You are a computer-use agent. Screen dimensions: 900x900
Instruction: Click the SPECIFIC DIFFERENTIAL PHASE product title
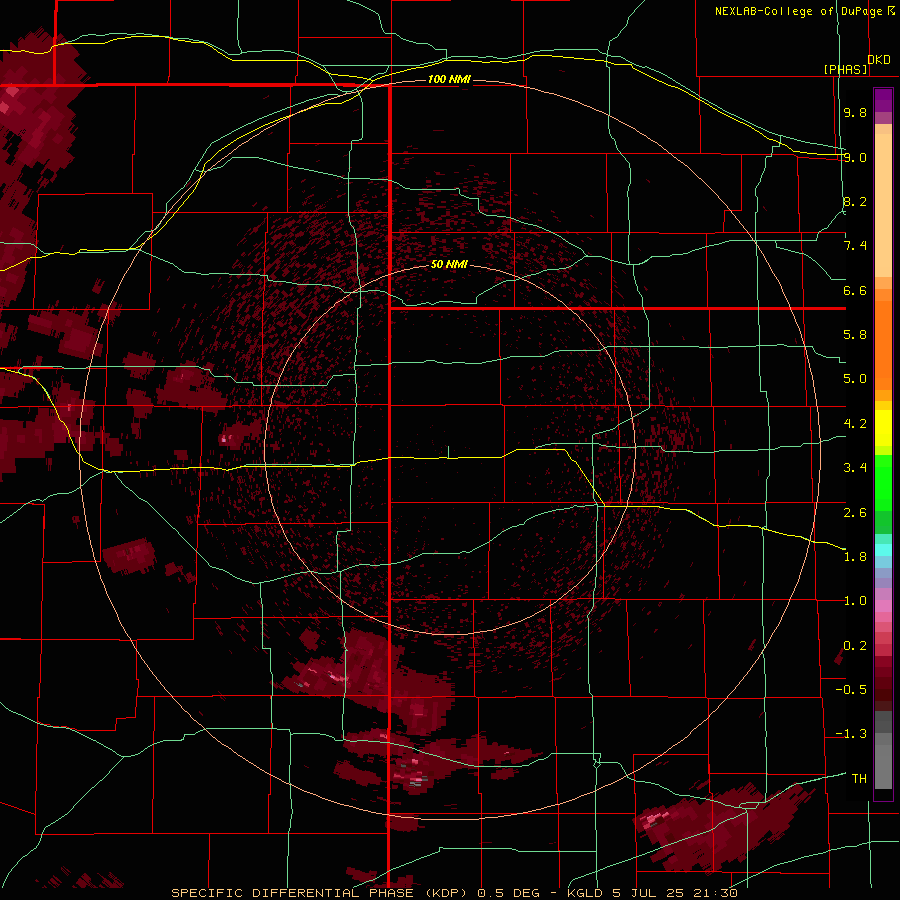click(x=292, y=893)
